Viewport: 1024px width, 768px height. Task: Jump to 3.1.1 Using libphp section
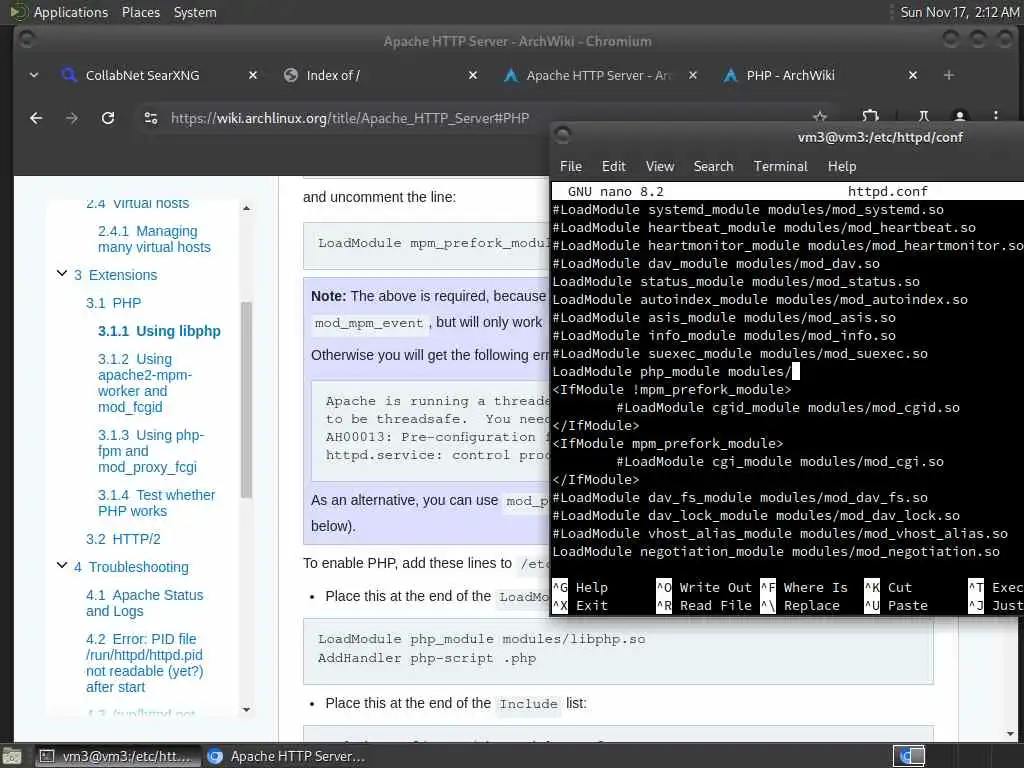click(159, 331)
